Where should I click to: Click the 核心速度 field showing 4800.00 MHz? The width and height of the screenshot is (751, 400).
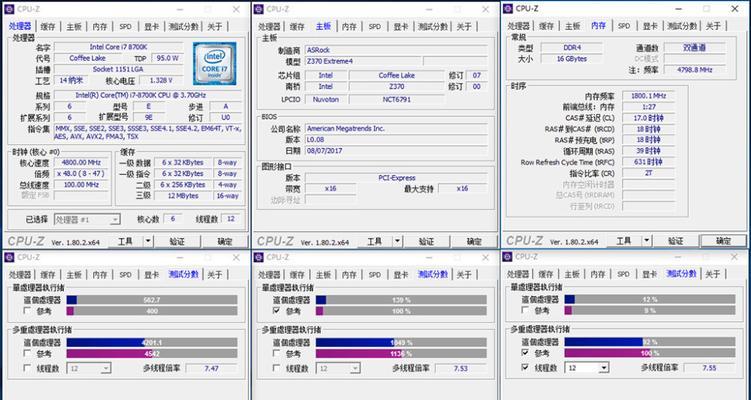tap(82, 162)
